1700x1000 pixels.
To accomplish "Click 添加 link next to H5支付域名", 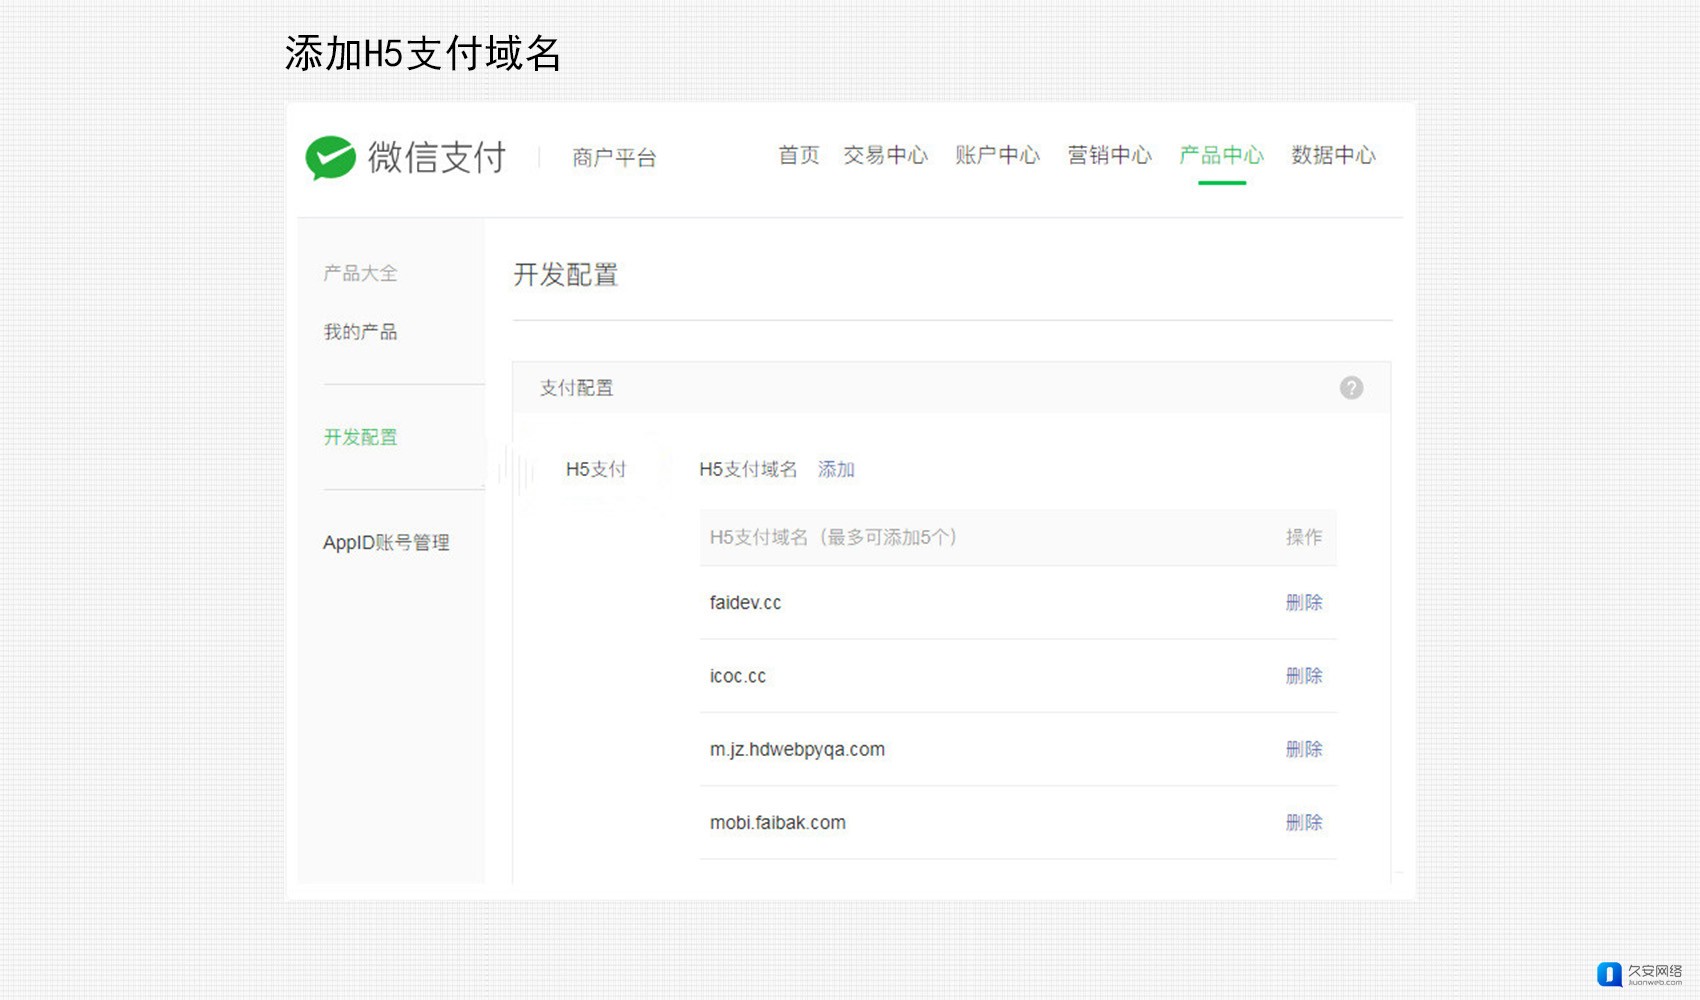I will [x=836, y=470].
